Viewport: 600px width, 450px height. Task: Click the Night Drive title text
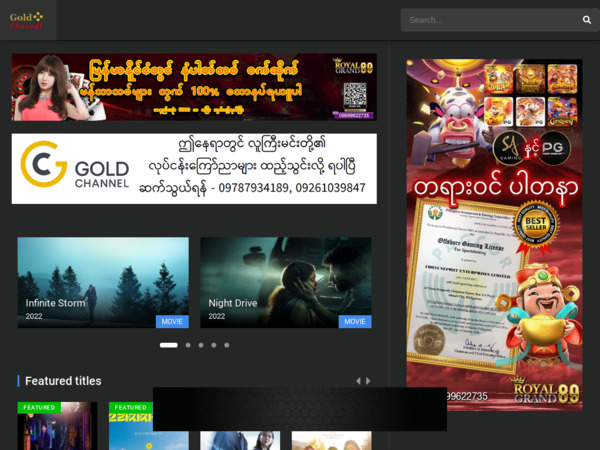233,303
